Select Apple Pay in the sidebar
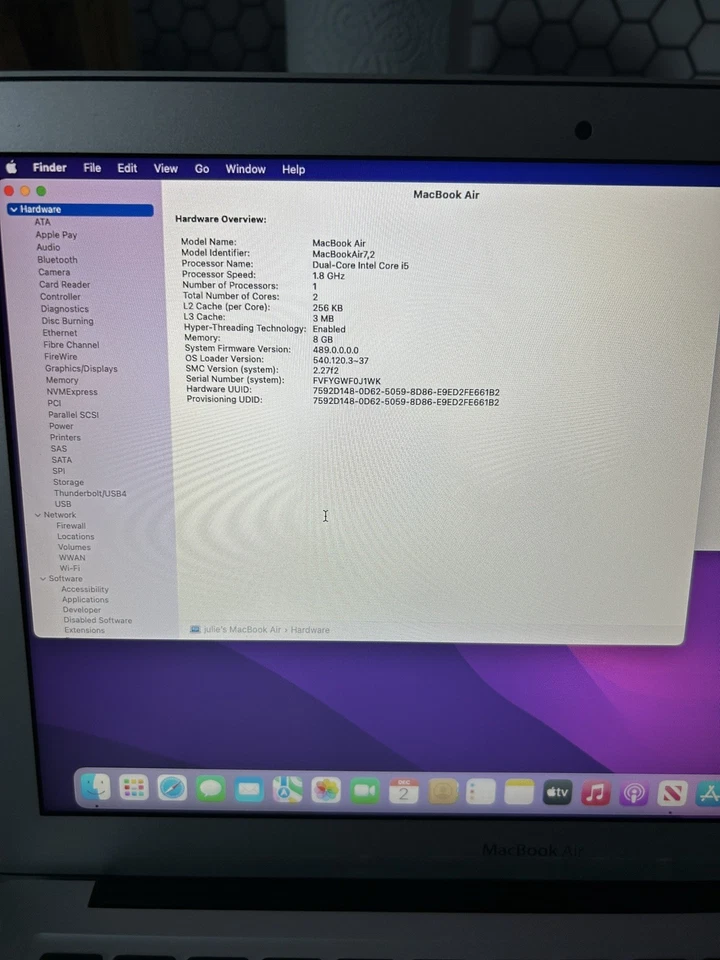Viewport: 720px width, 960px height. click(56, 234)
